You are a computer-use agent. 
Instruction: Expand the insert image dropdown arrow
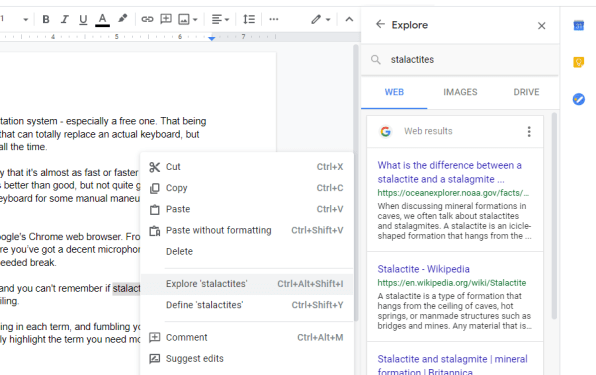pos(195,19)
